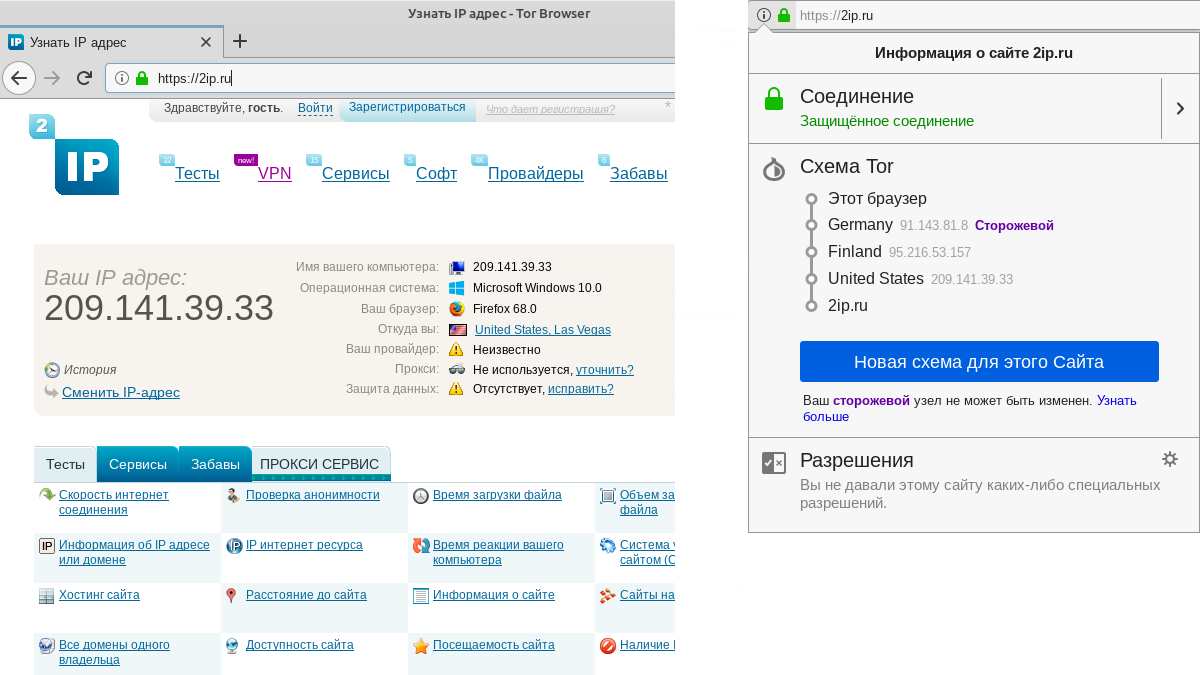Image resolution: width=1200 pixels, height=675 pixels.
Task: Follow the Сменить IP-адрес link
Action: coord(122,392)
